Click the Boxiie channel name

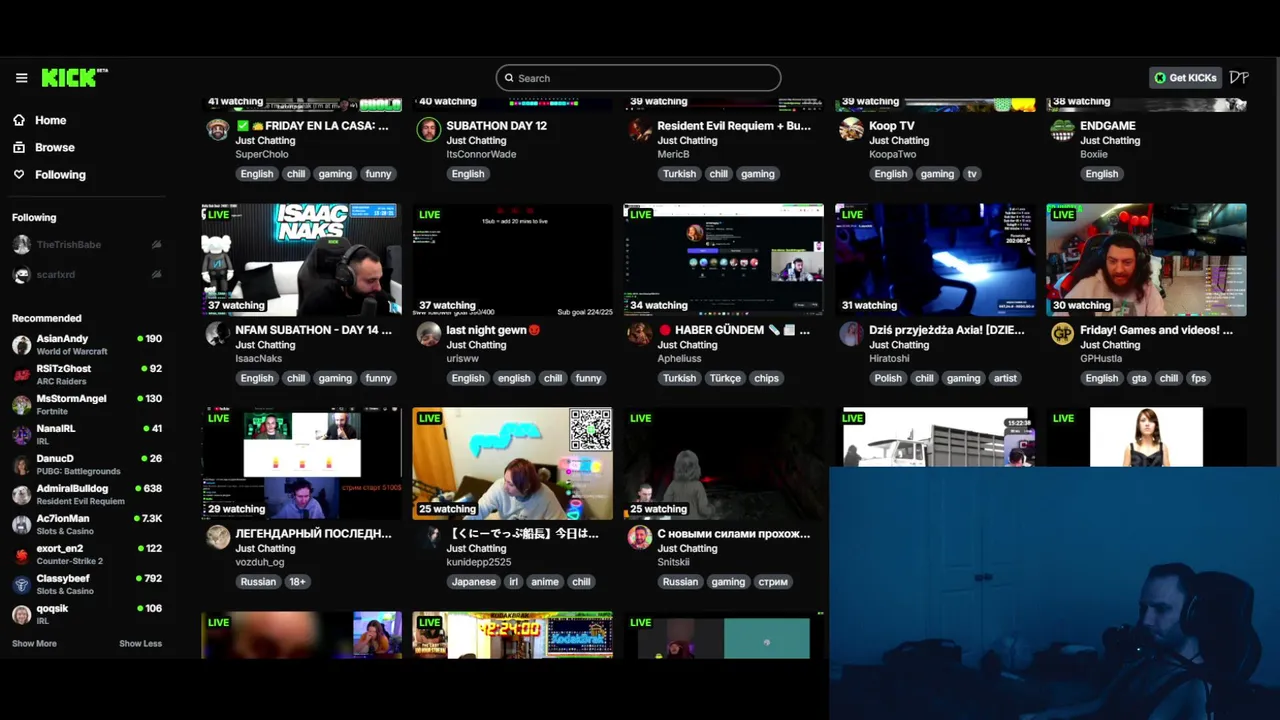[x=1094, y=154]
